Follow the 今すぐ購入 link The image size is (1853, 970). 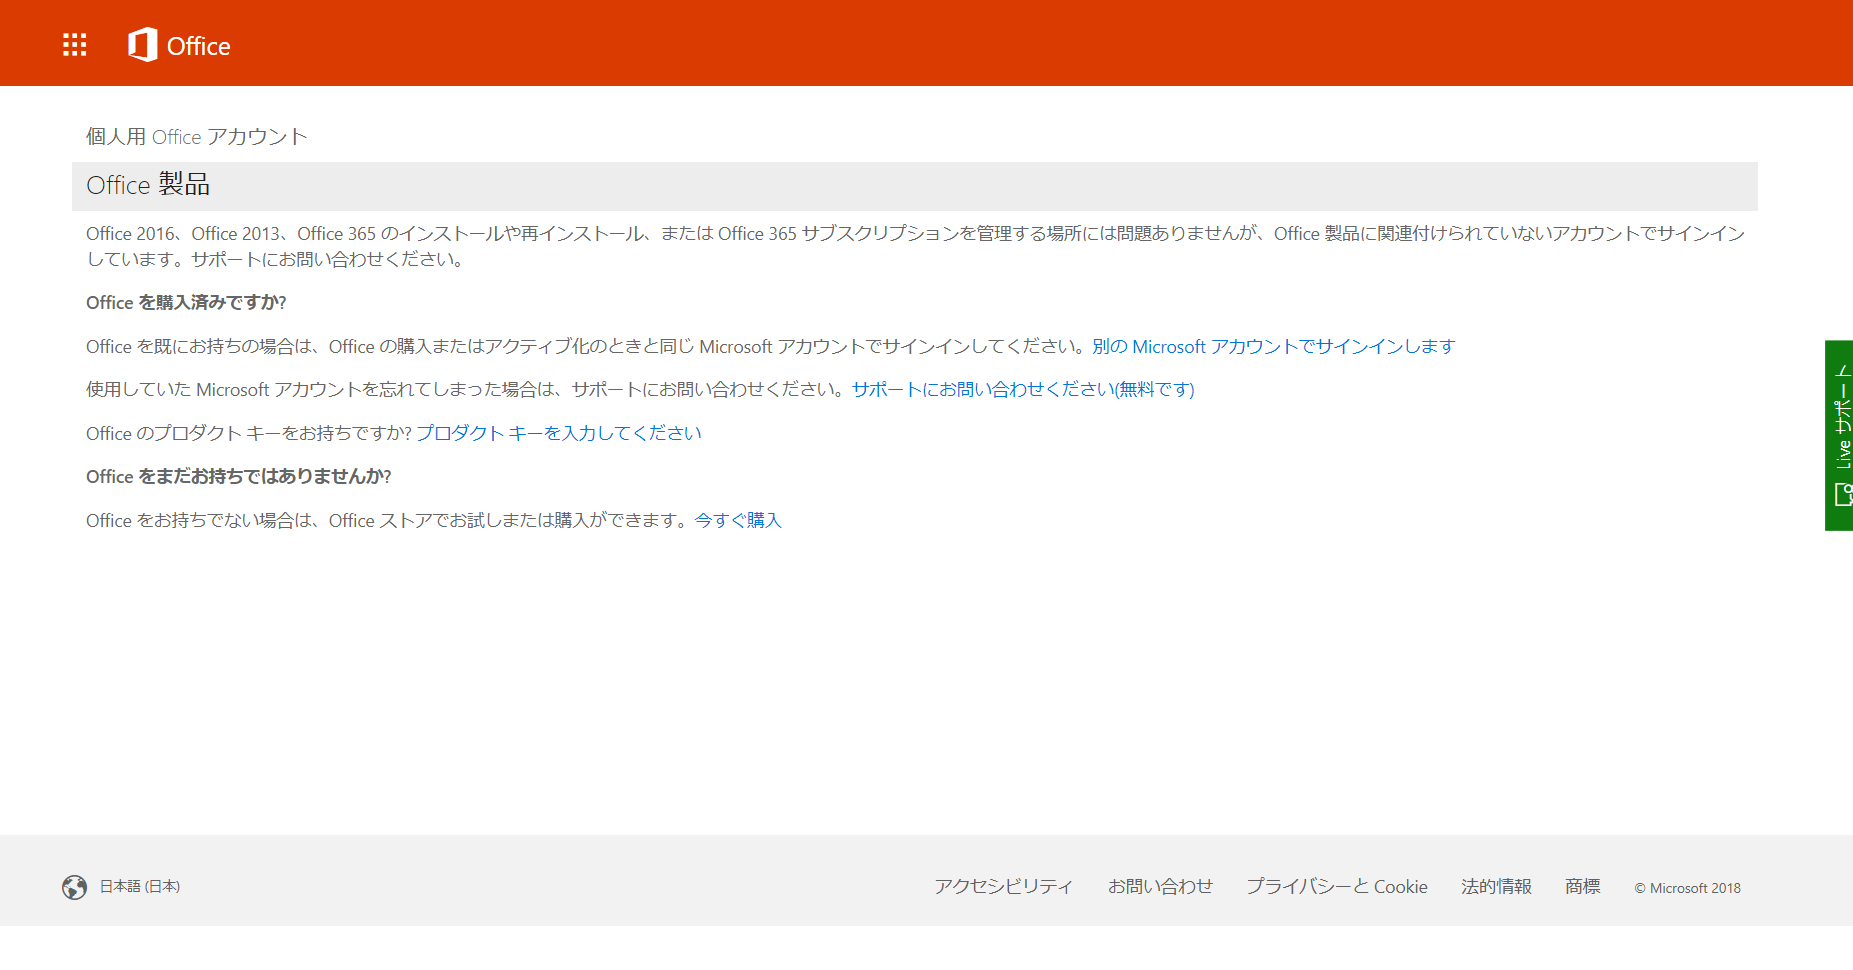point(738,520)
